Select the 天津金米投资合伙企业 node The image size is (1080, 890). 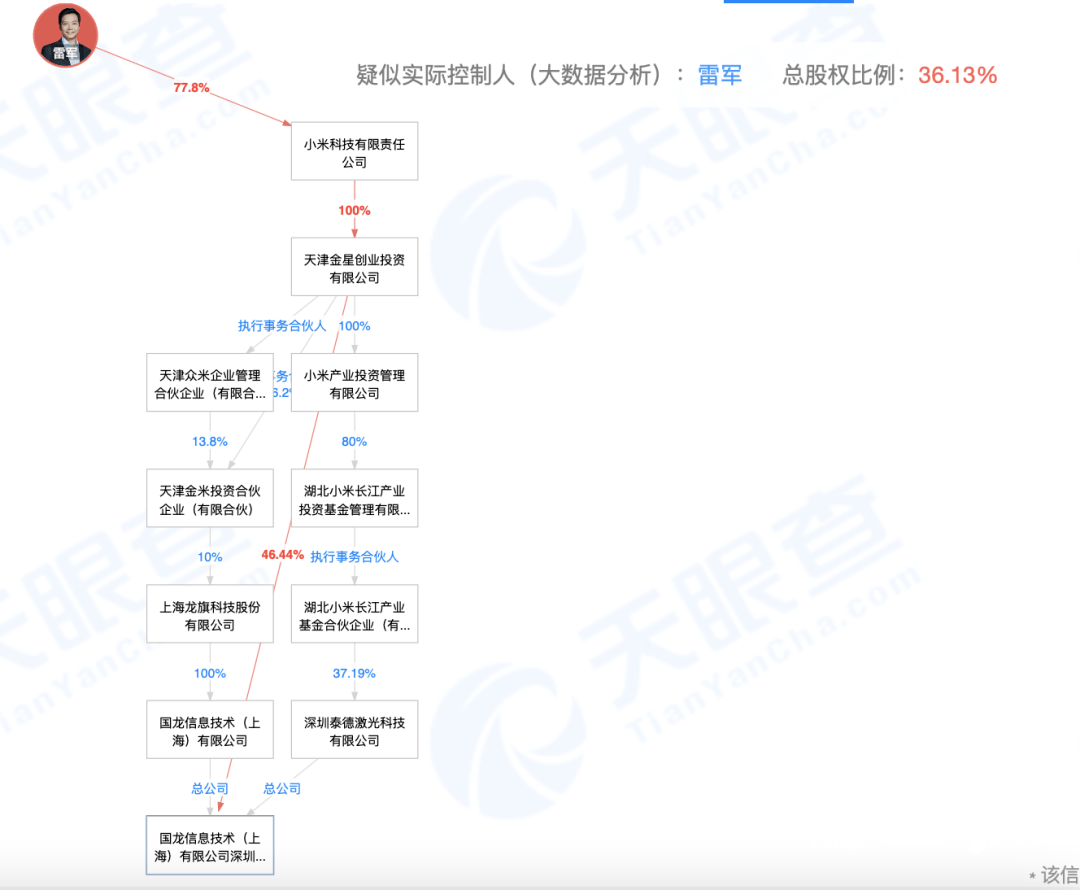click(210, 499)
